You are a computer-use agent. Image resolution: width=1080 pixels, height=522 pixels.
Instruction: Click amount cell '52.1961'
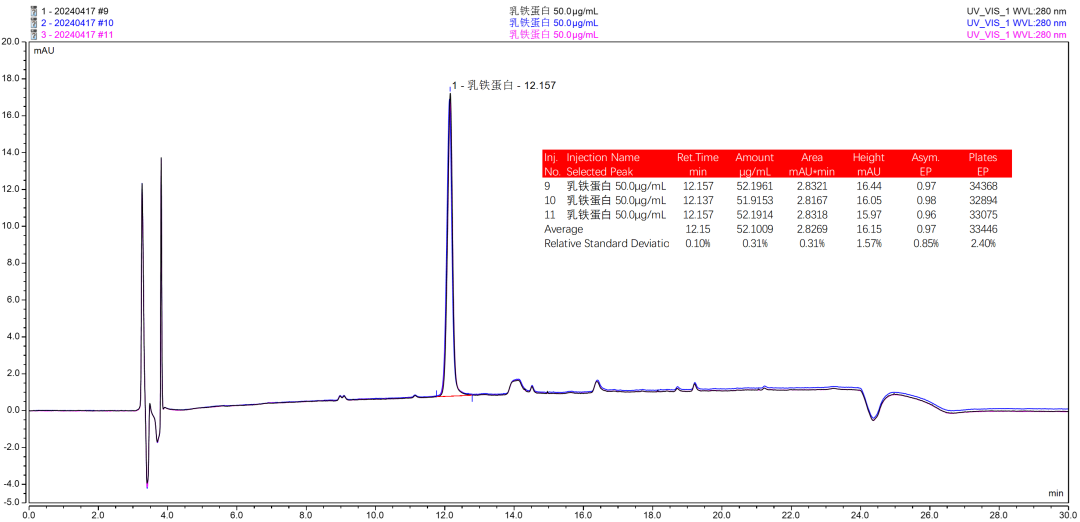[755, 186]
